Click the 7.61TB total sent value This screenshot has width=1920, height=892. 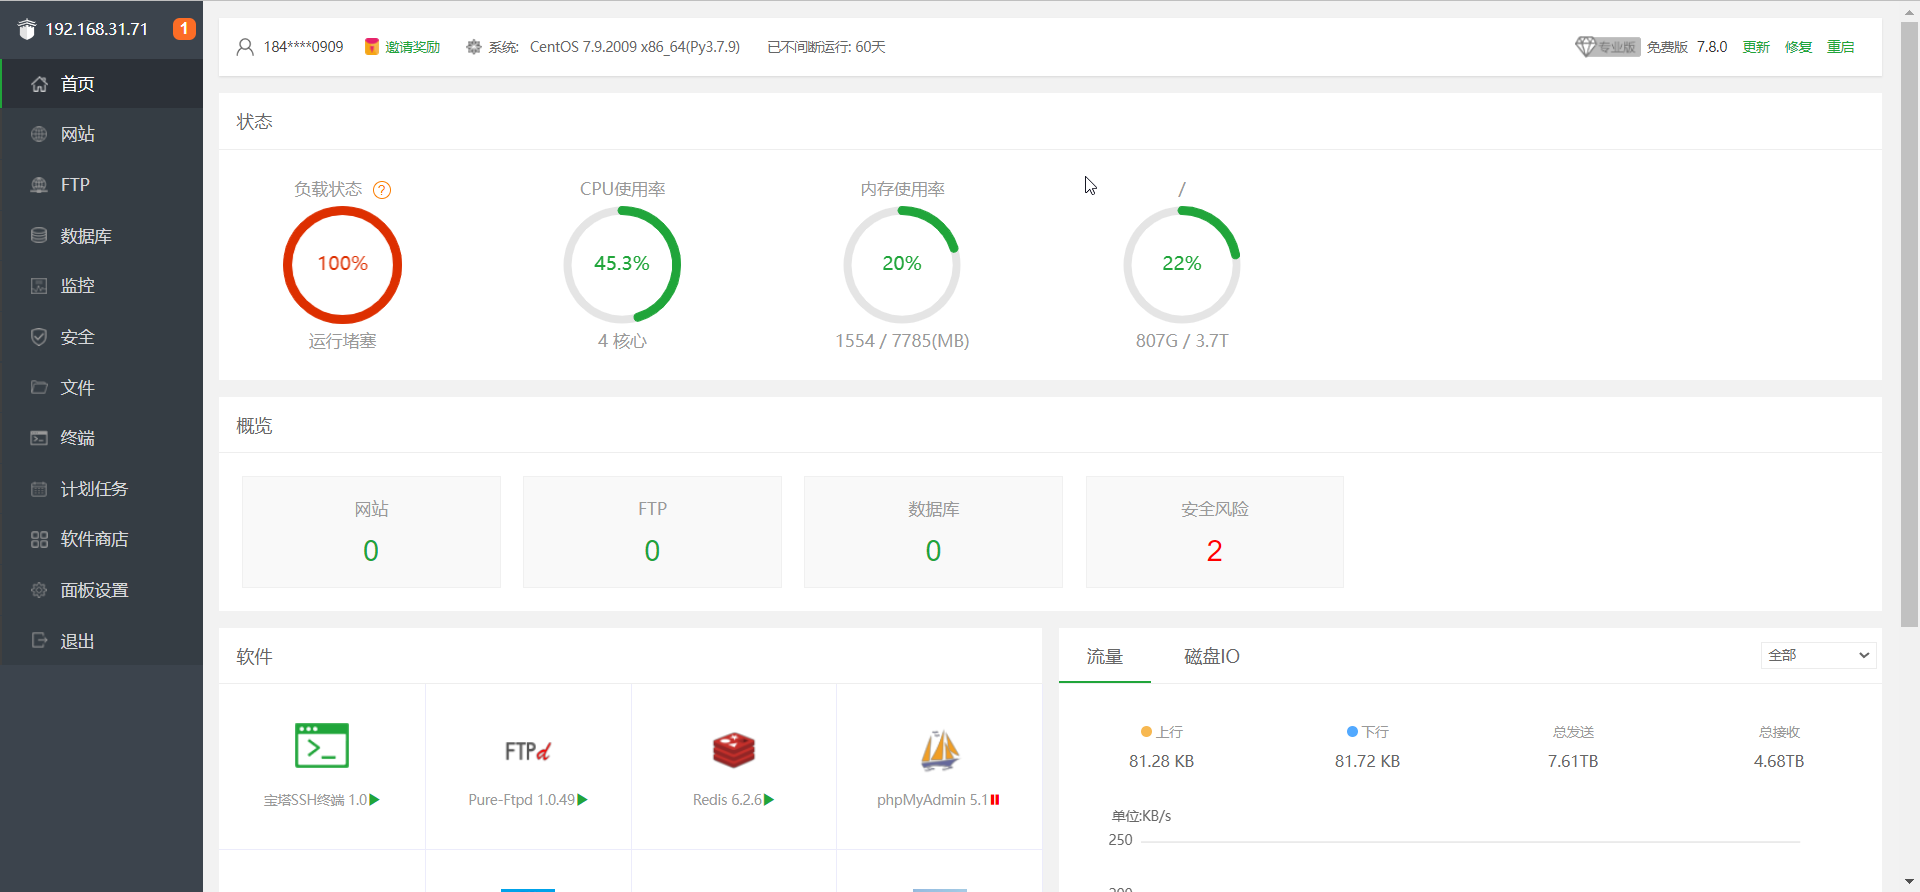1573,761
